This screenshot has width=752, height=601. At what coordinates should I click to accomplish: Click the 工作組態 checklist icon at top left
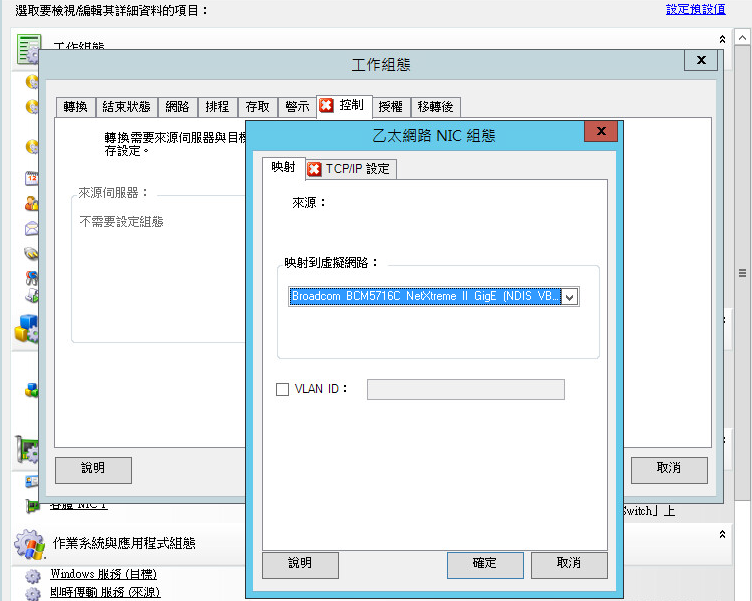tap(29, 46)
